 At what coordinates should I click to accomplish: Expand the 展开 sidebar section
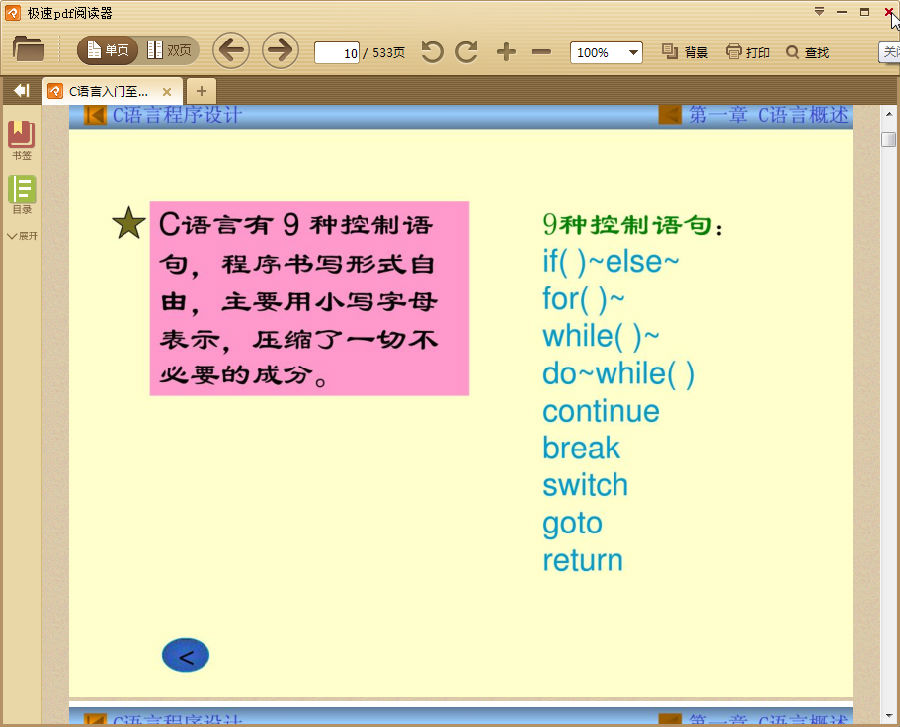[20, 236]
